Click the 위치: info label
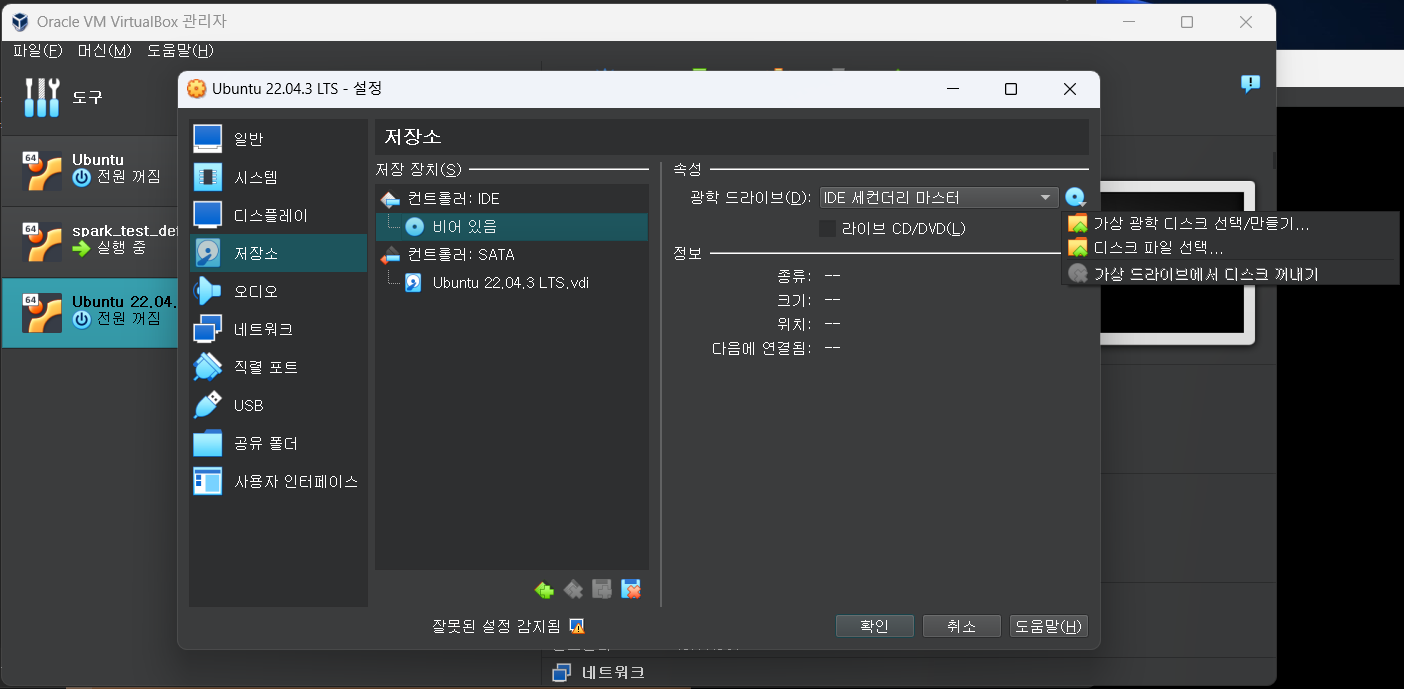 coord(793,323)
